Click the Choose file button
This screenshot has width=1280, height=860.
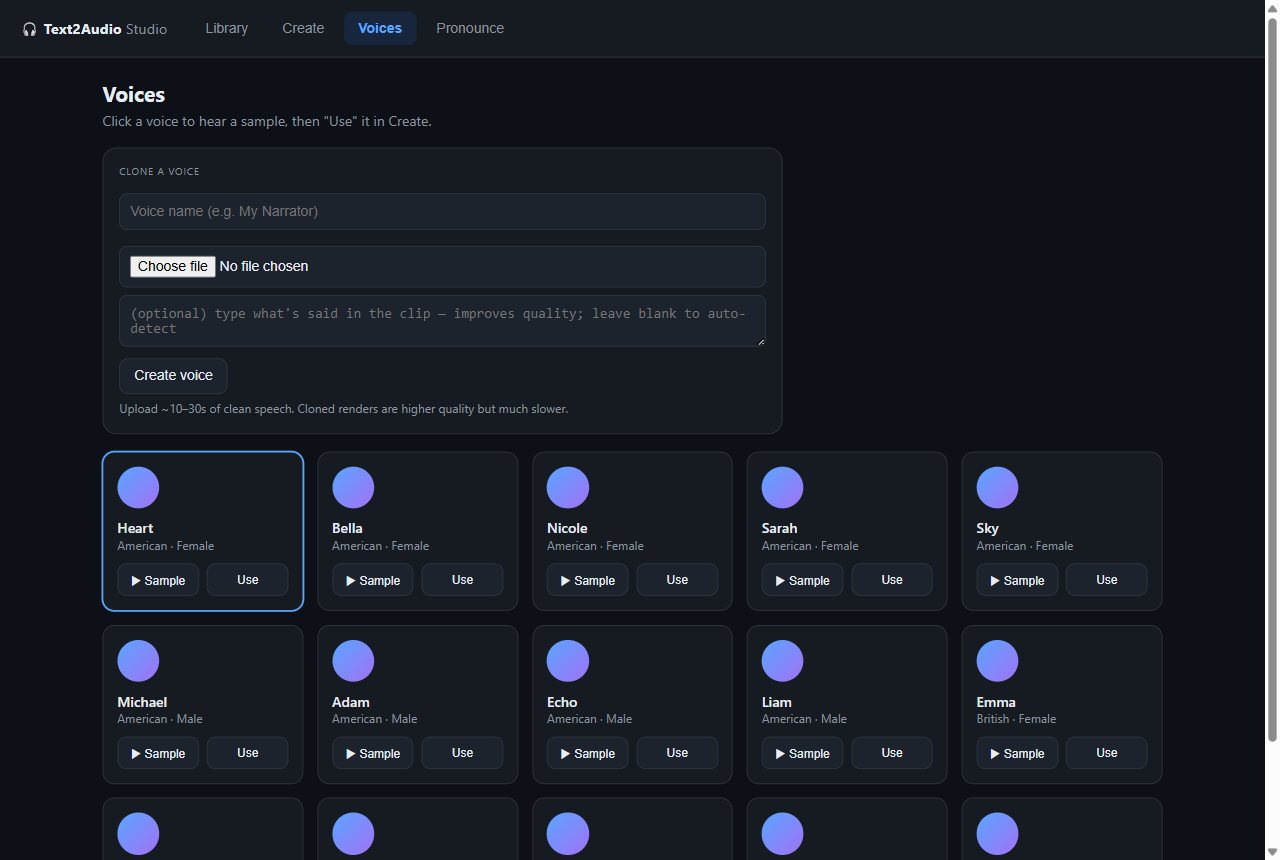click(172, 266)
